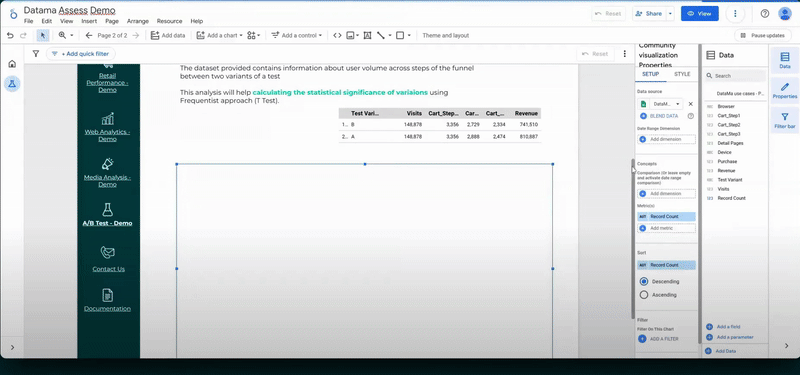
Task: Select the Test Variant field in Data panel
Action: (730, 180)
